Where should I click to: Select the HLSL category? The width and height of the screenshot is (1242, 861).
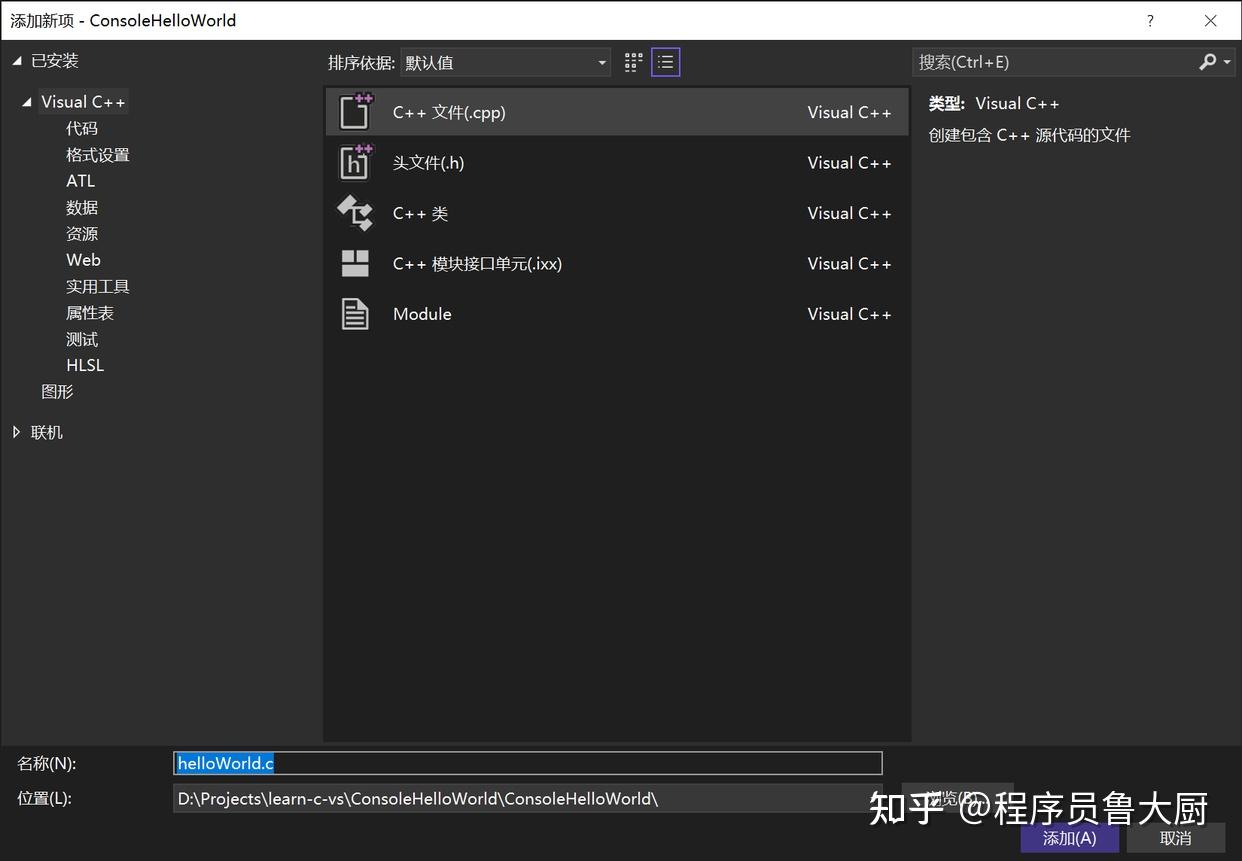pos(84,364)
